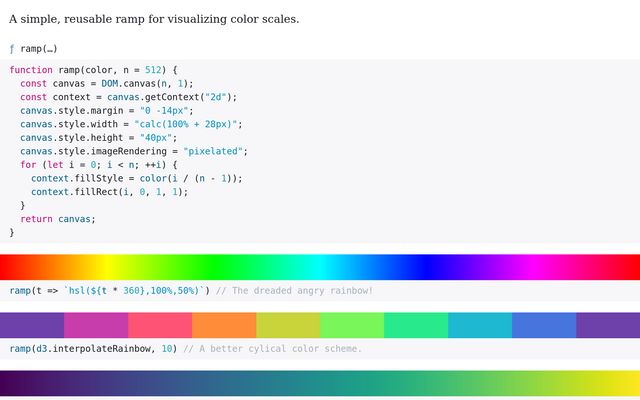Click the bright green swatch in the ten-step ramp
640x400 pixels.
coord(352,325)
